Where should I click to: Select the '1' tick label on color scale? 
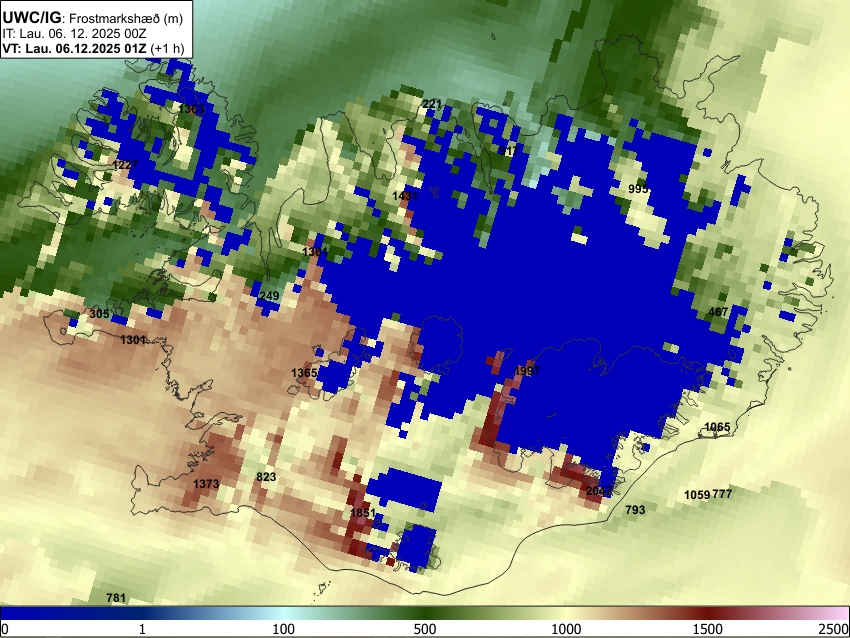pyautogui.click(x=142, y=629)
